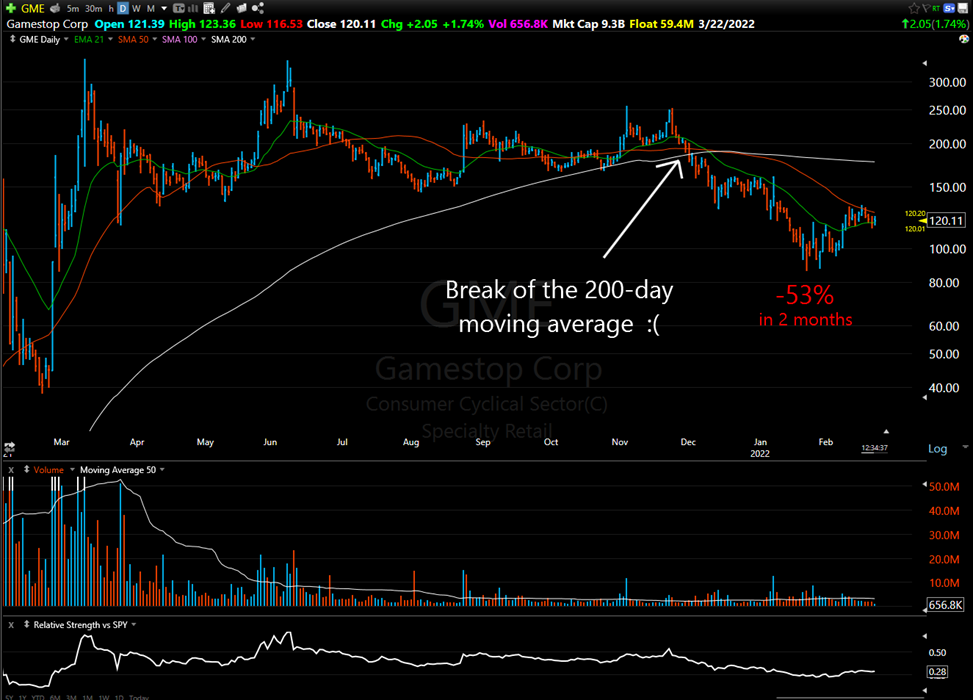This screenshot has width=973, height=700.
Task: Click the notes folder icon
Action: tap(242, 8)
